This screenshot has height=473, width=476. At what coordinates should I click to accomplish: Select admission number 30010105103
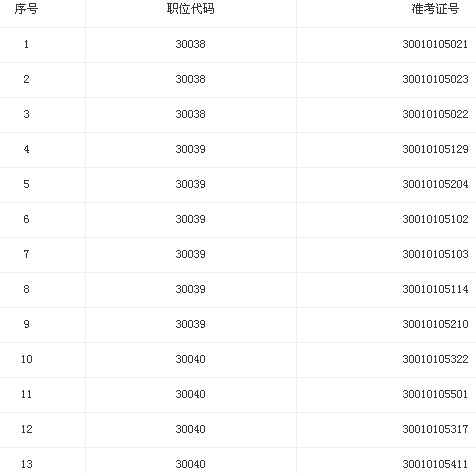tap(435, 254)
